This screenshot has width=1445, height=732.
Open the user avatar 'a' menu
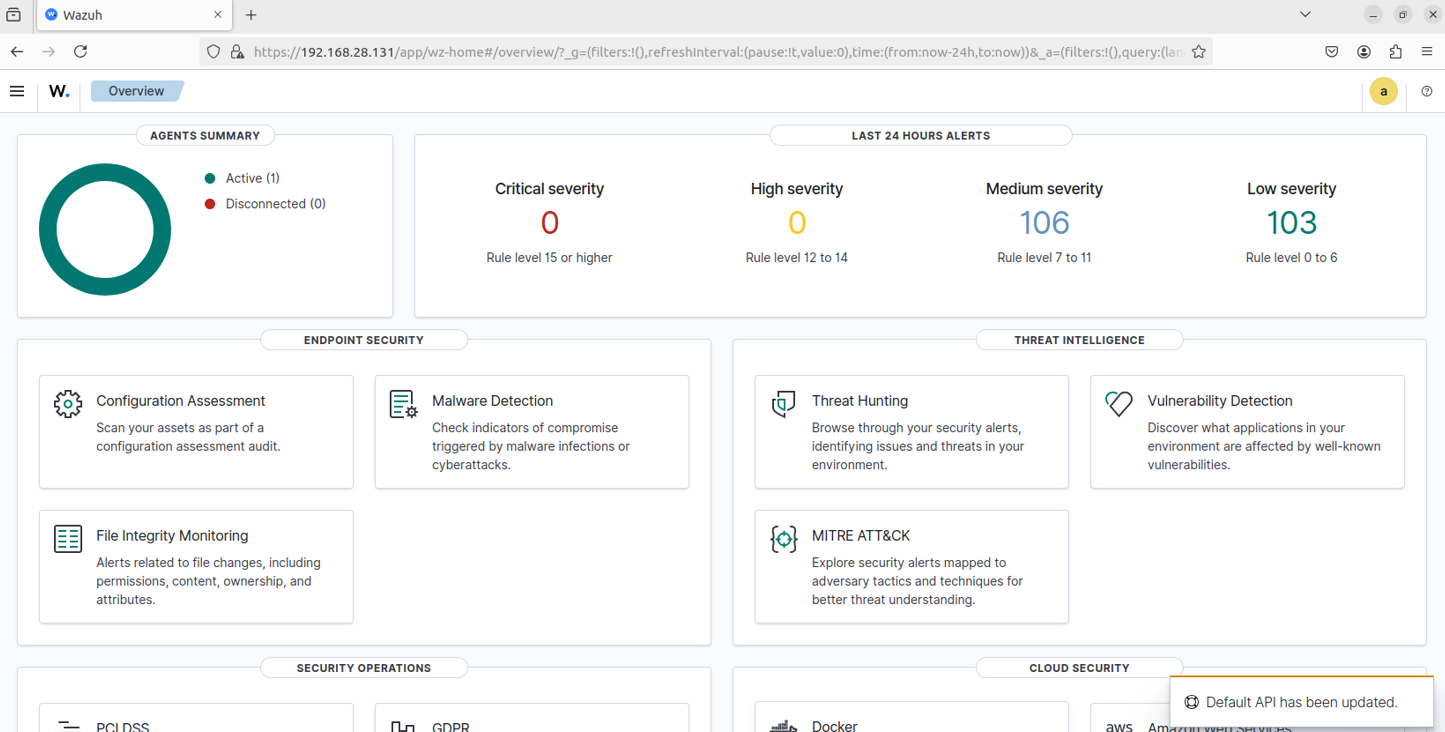tap(1383, 91)
